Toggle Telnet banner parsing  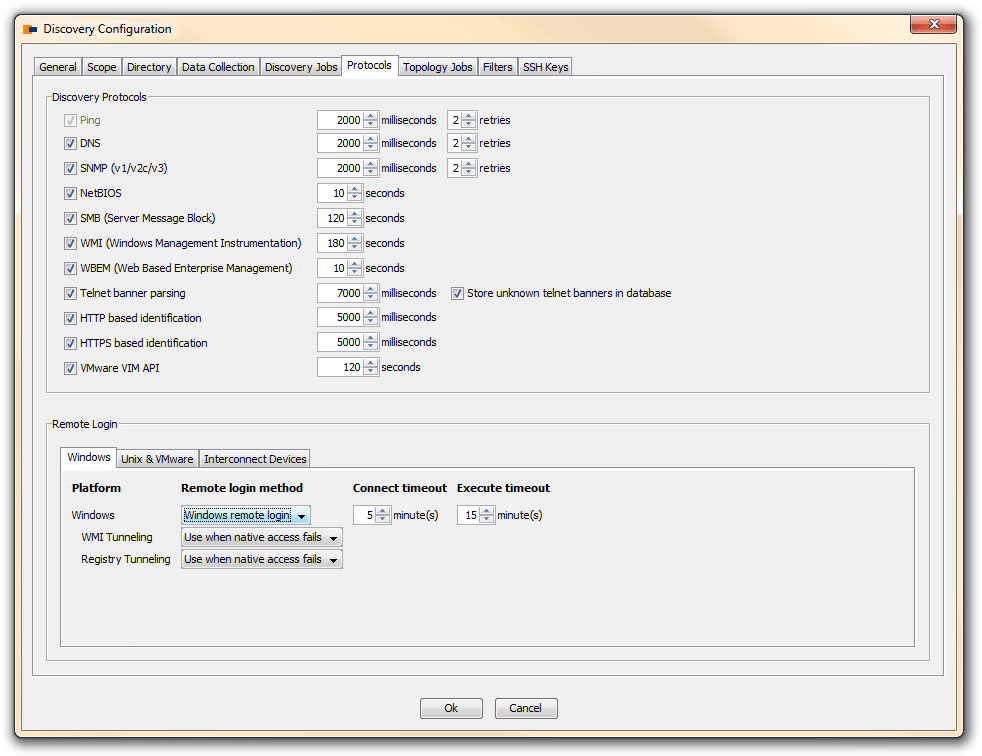[x=70, y=293]
